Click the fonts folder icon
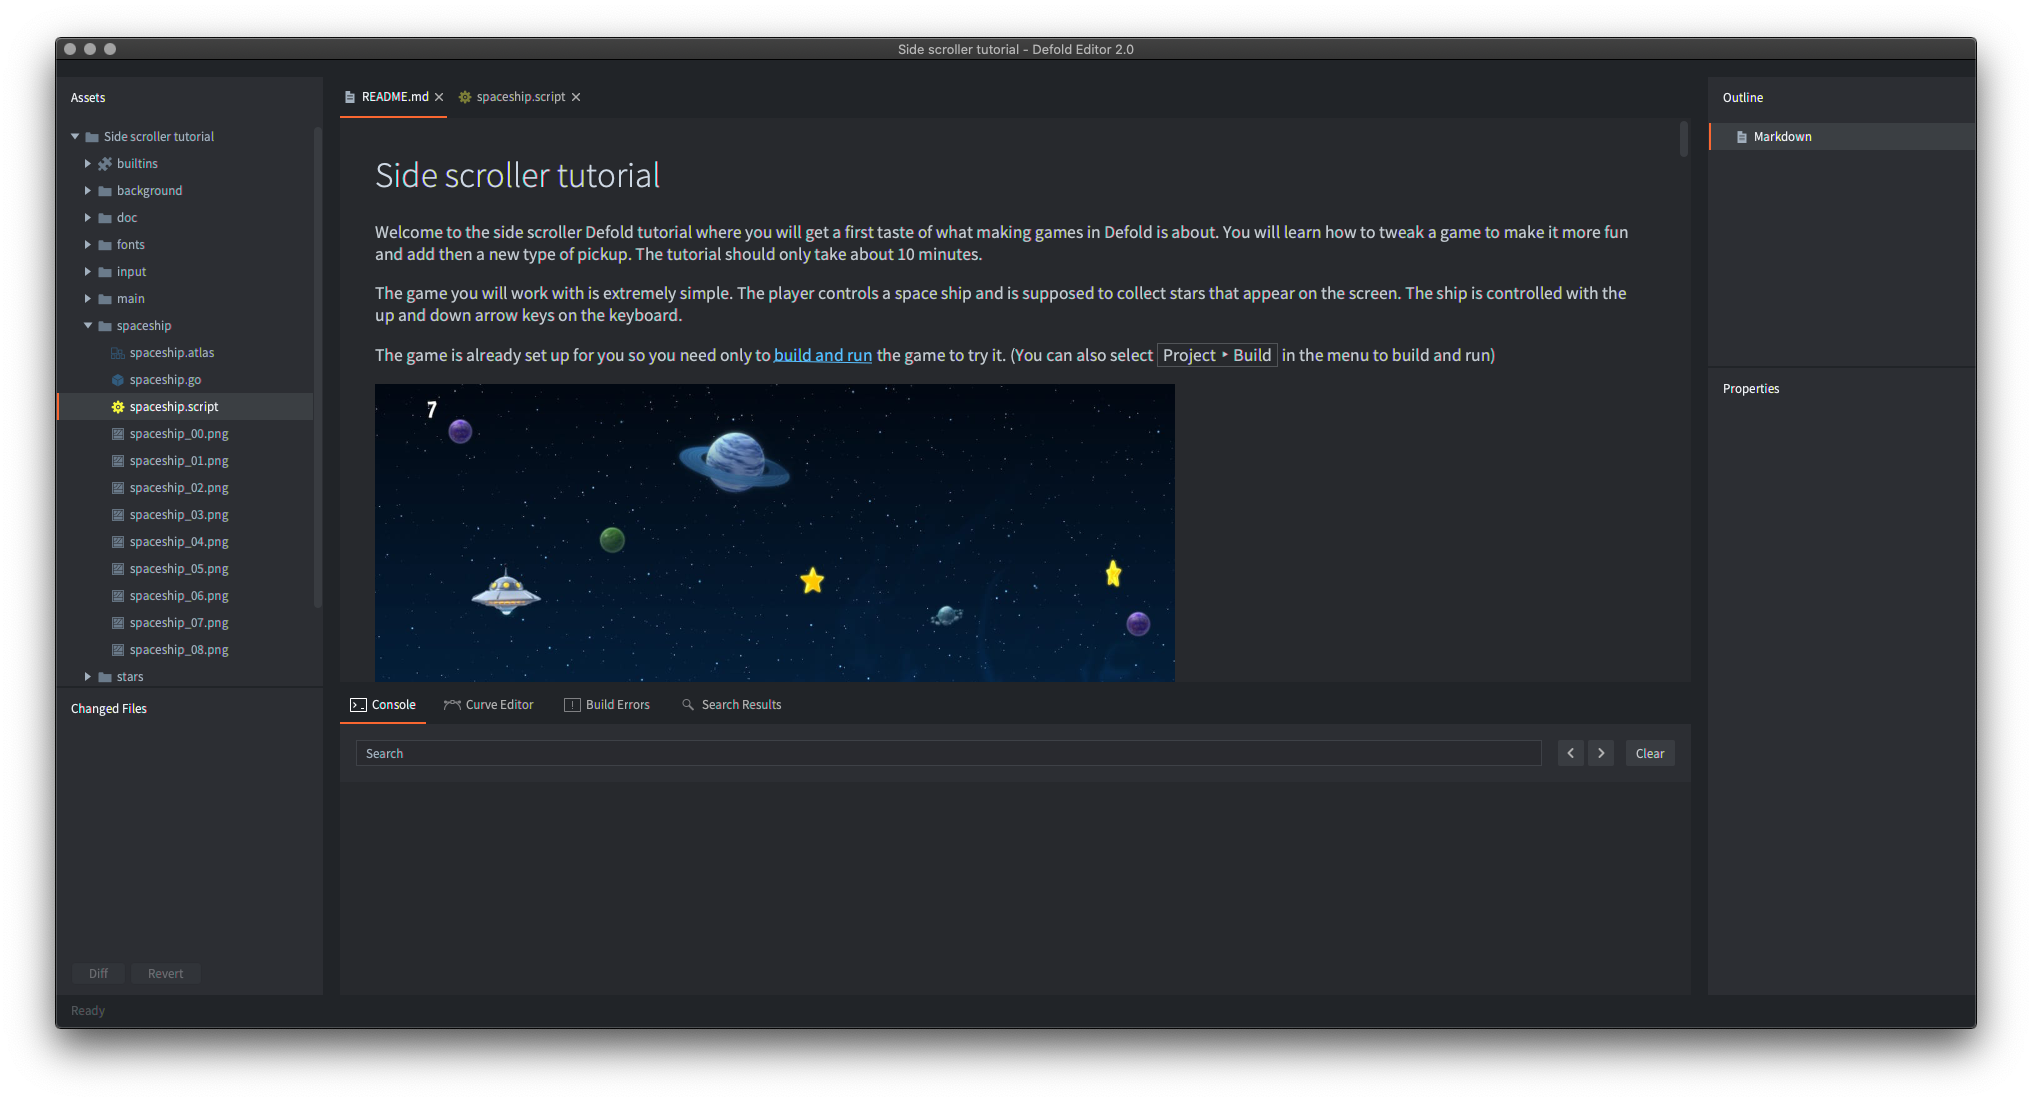The width and height of the screenshot is (2032, 1102). point(105,245)
